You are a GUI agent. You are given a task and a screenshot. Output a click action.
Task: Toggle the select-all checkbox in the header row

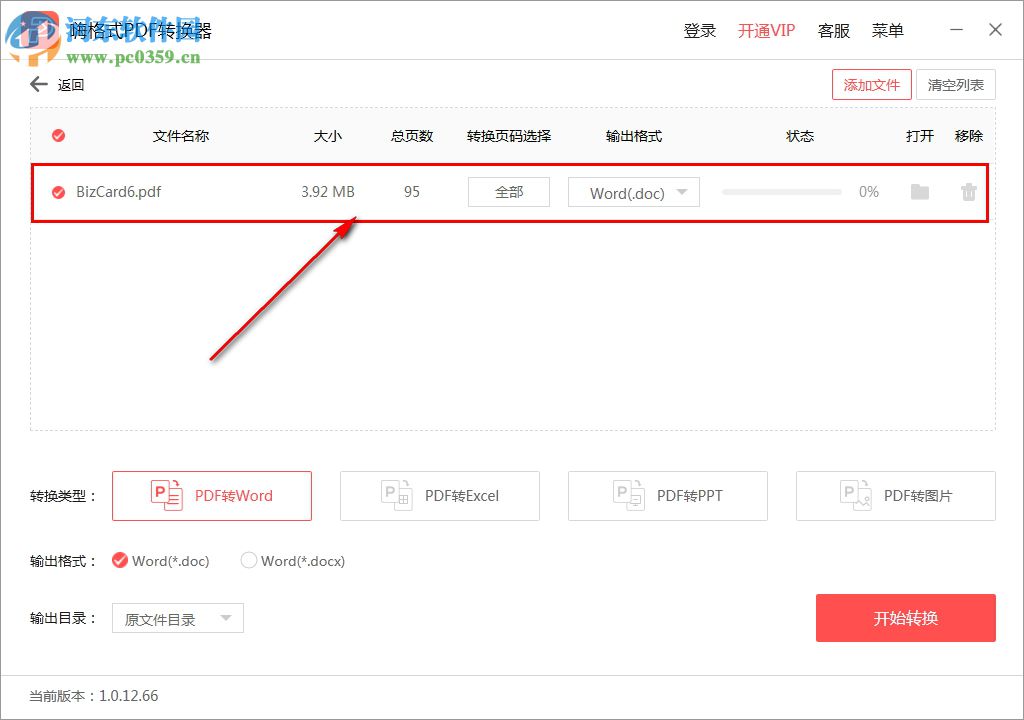click(x=58, y=135)
